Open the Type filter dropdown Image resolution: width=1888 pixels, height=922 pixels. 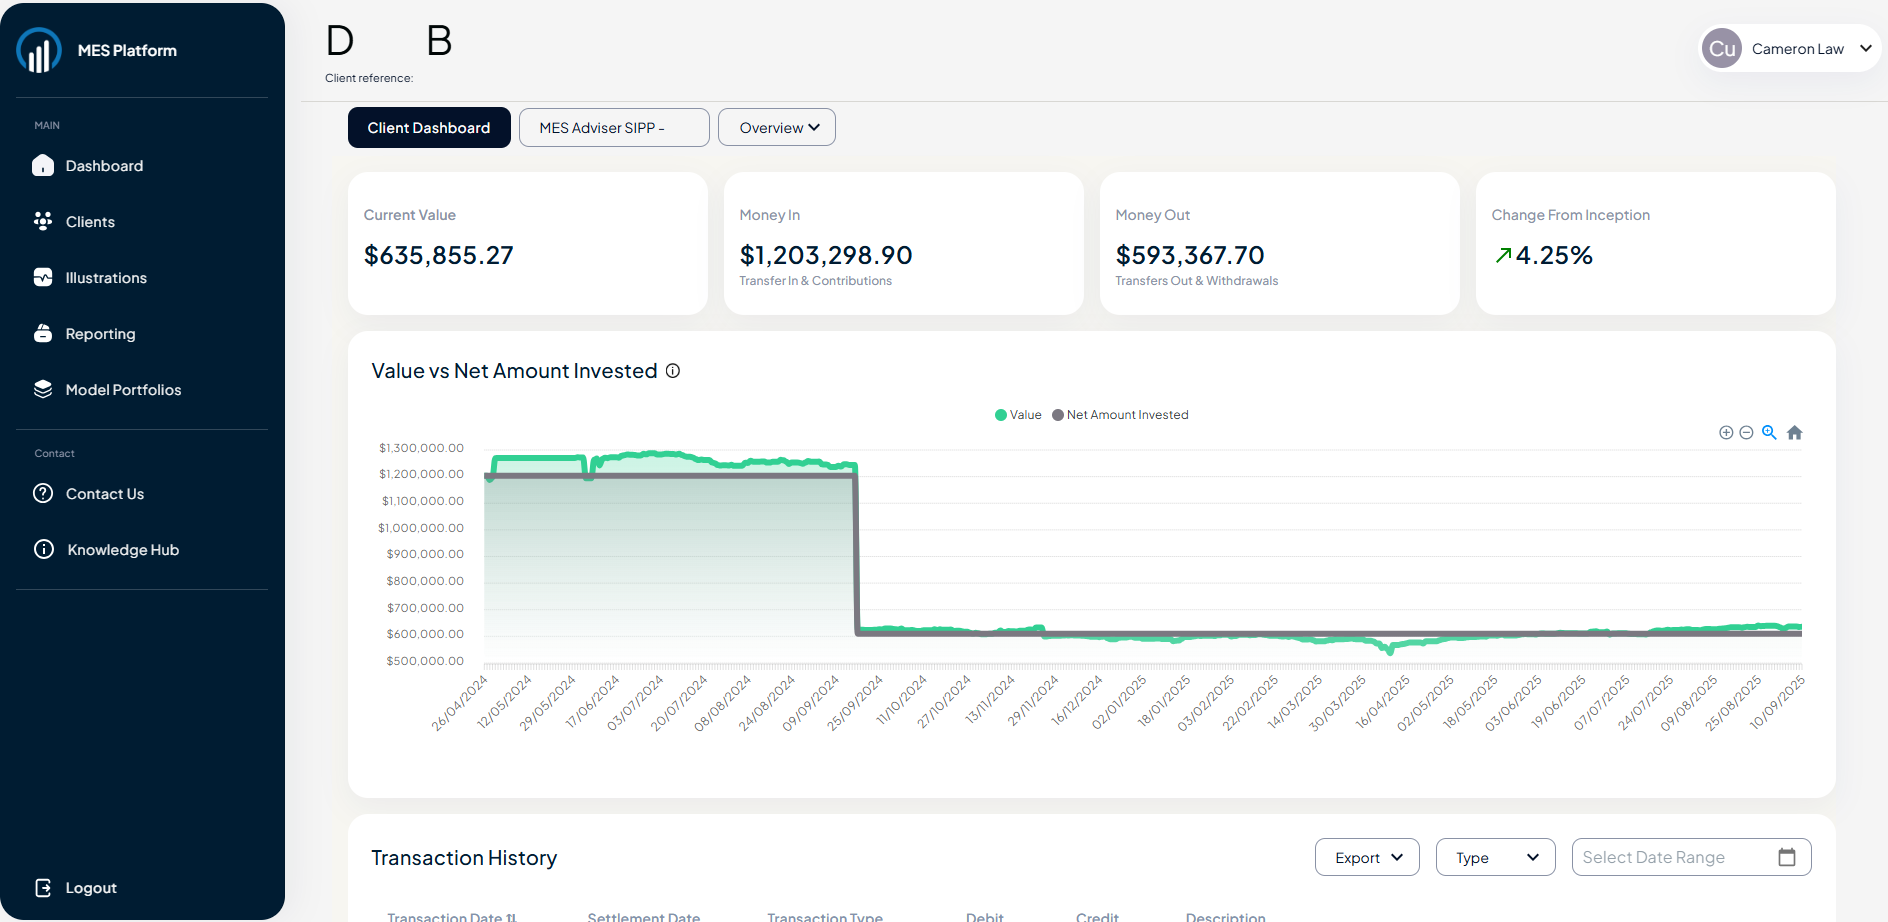click(x=1495, y=858)
